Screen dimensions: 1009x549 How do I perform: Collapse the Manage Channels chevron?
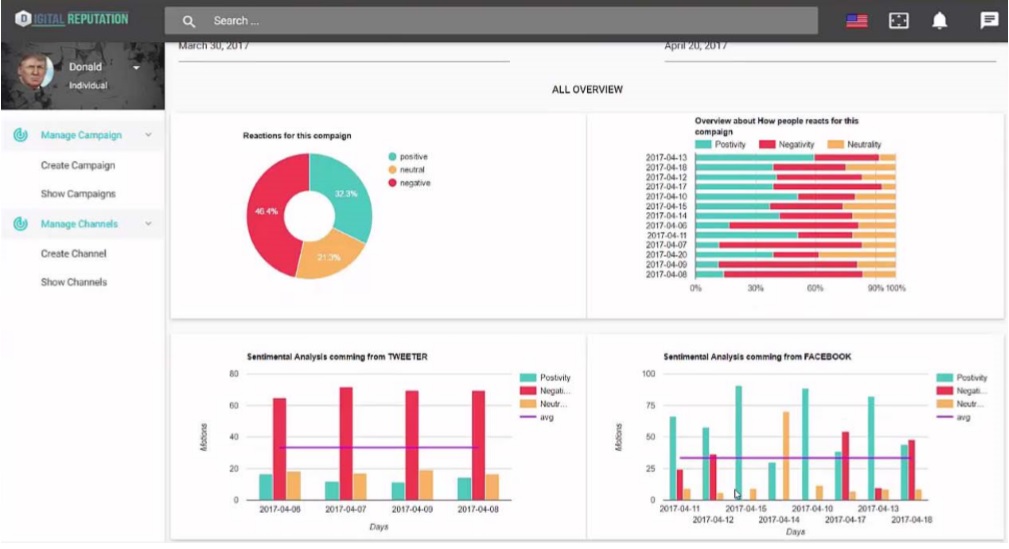(148, 224)
